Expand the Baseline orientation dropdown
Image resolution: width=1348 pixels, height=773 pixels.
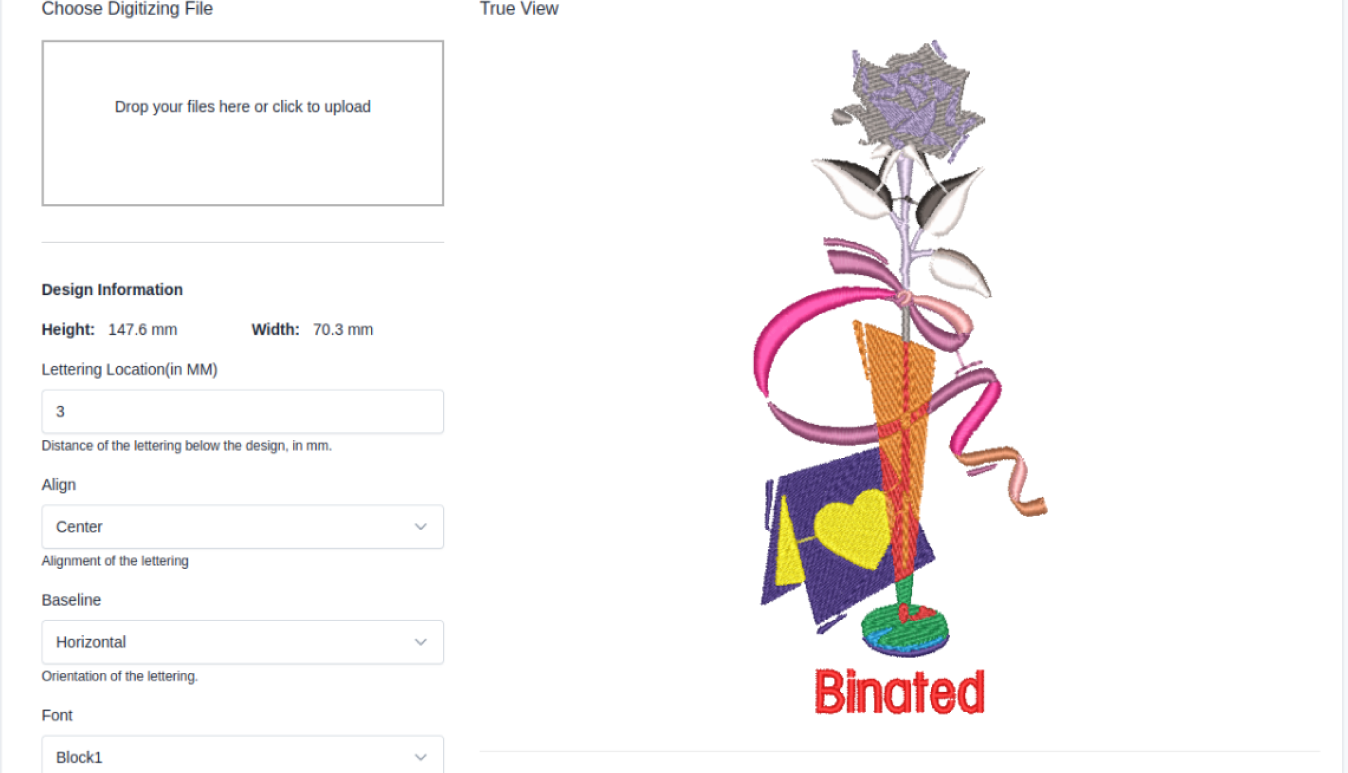point(242,641)
